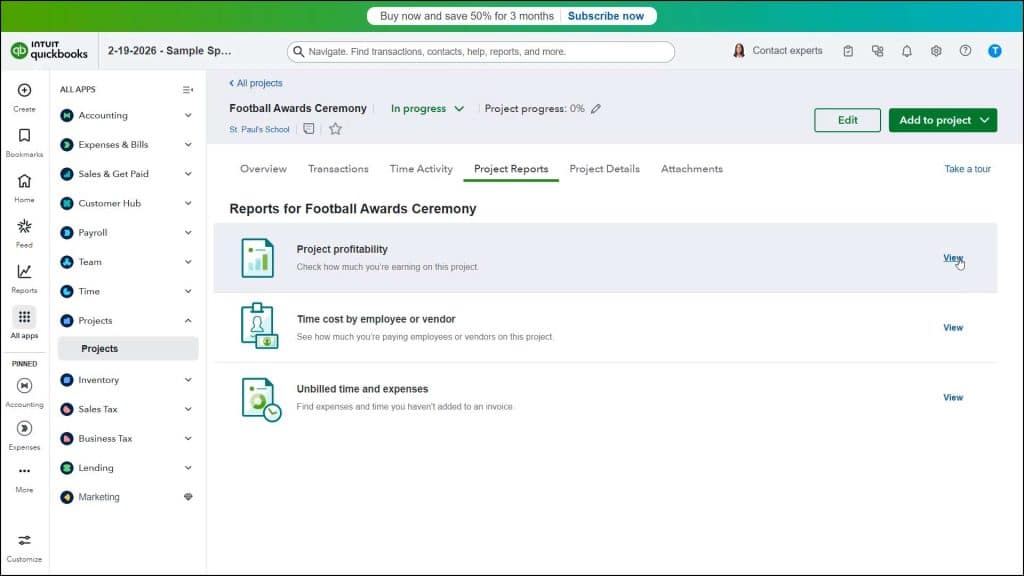Click the Edit button for the project
Image resolution: width=1024 pixels, height=576 pixels.
click(847, 119)
